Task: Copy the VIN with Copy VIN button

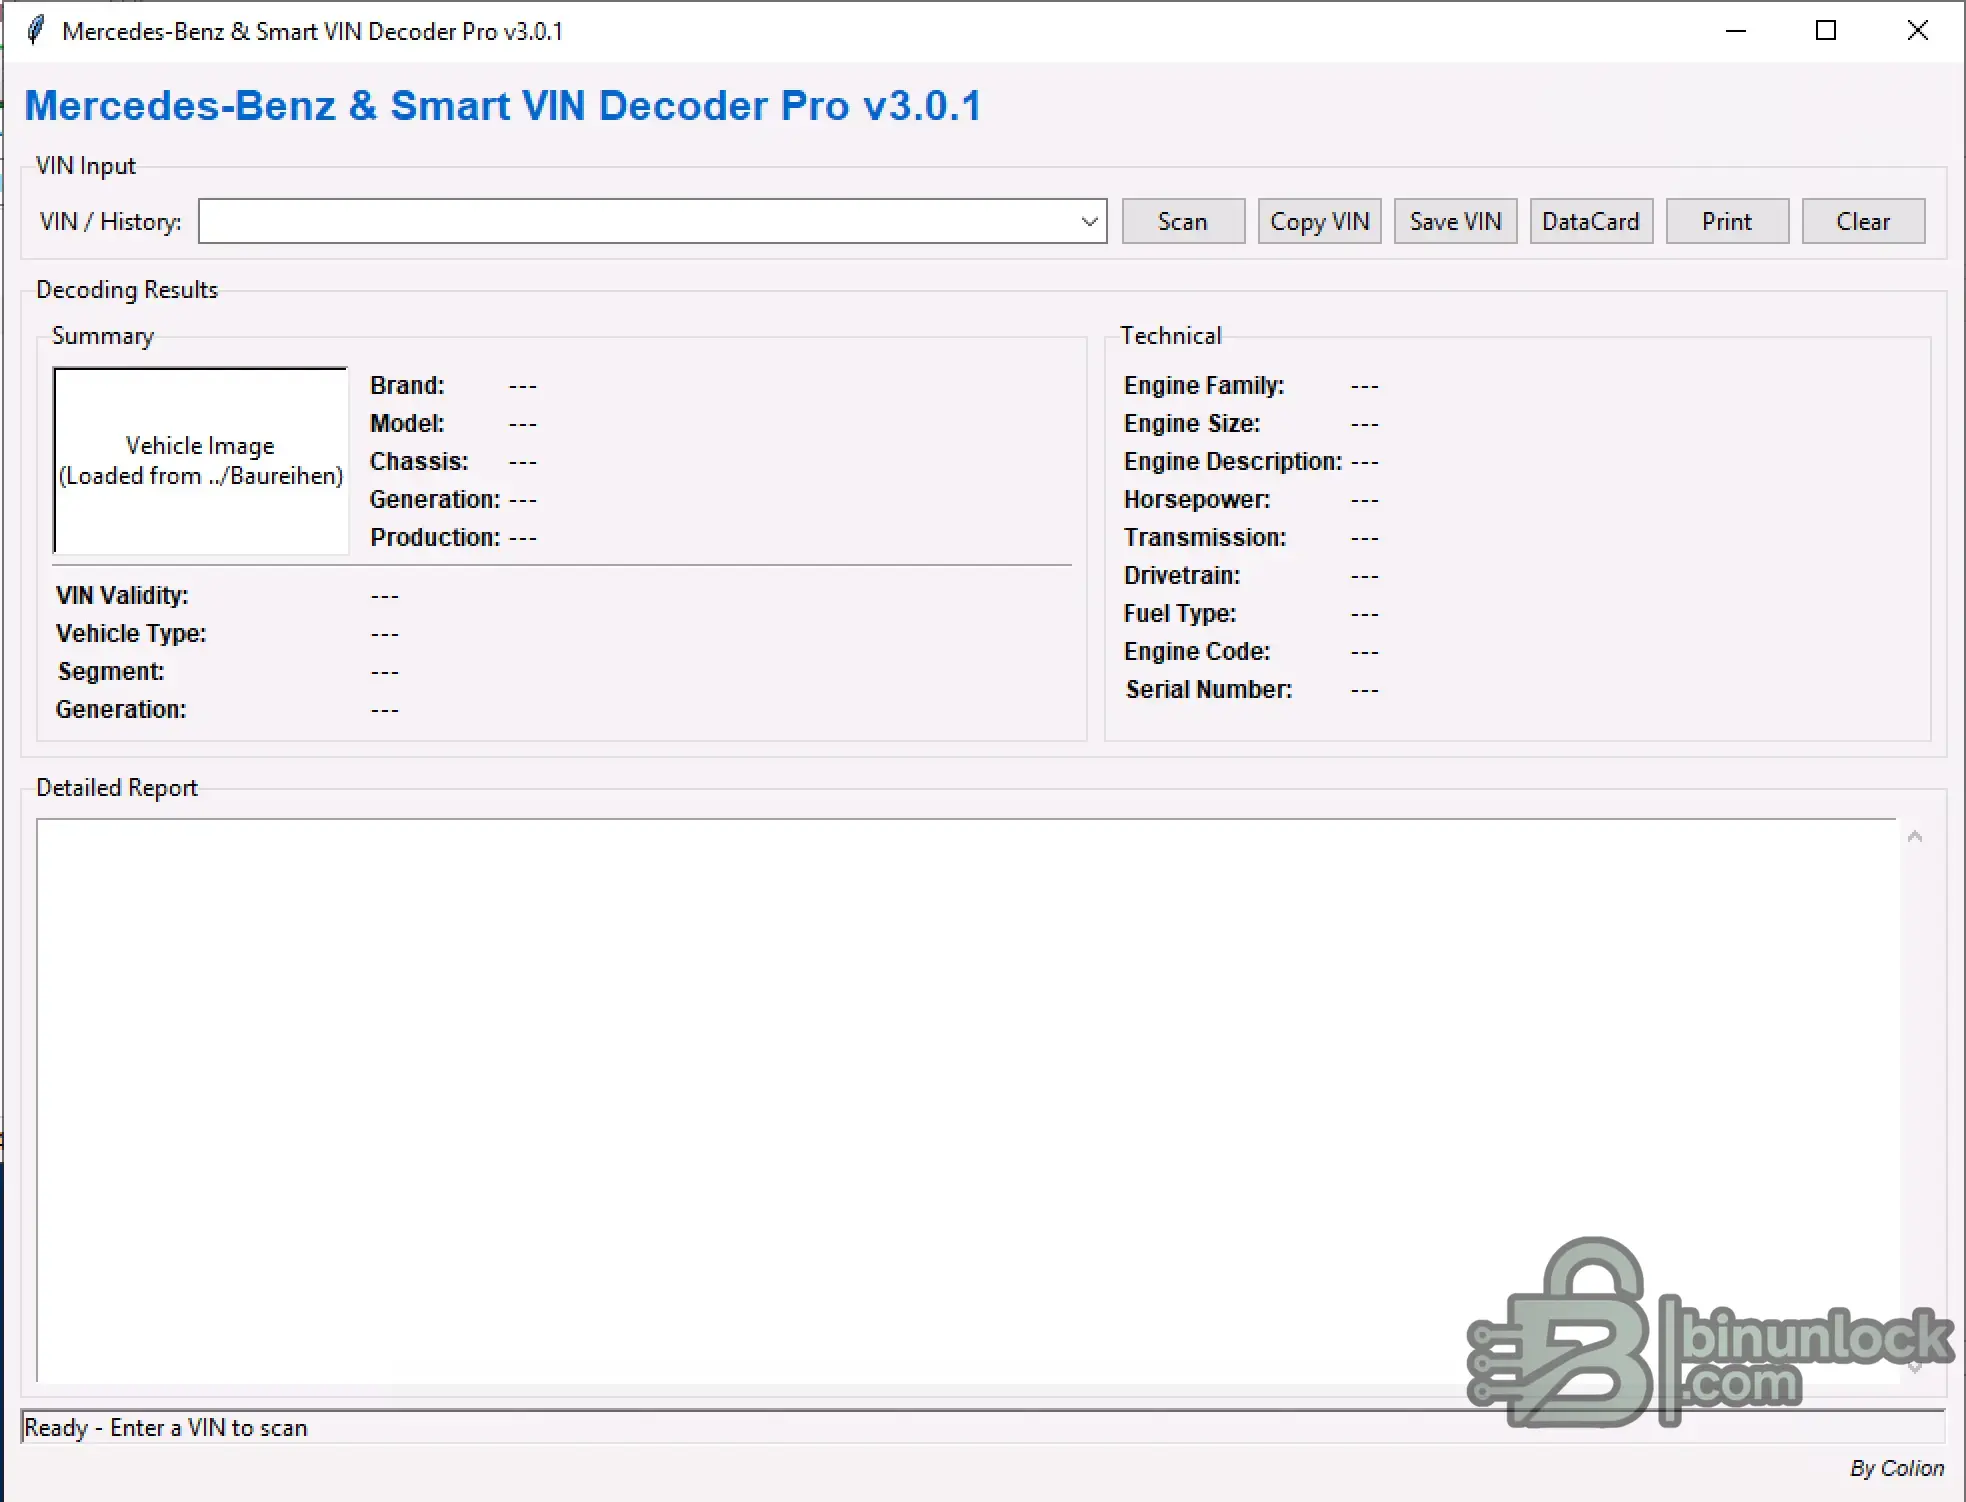Action: (x=1319, y=221)
